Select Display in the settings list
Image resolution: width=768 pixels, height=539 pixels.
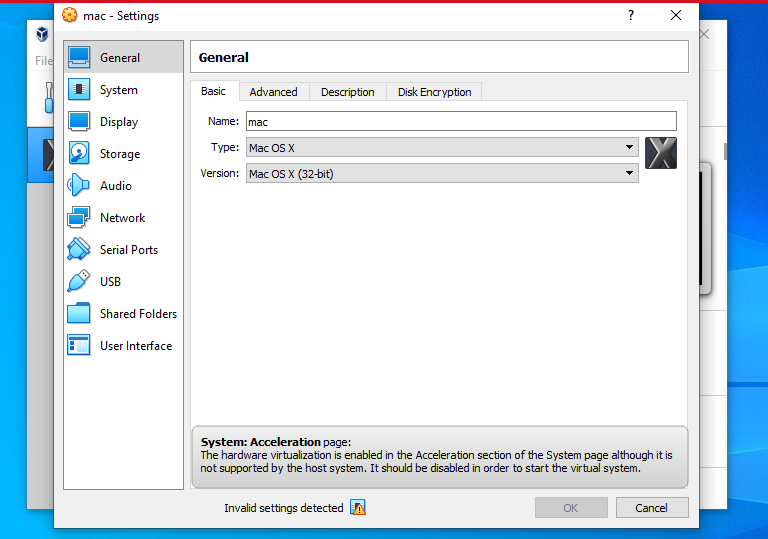point(123,122)
